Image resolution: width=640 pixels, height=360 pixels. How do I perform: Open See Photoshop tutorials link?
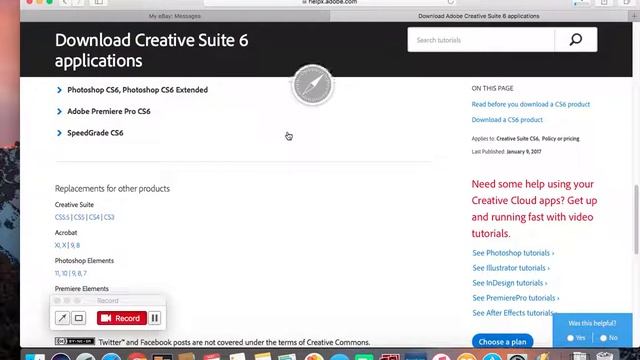coord(513,253)
